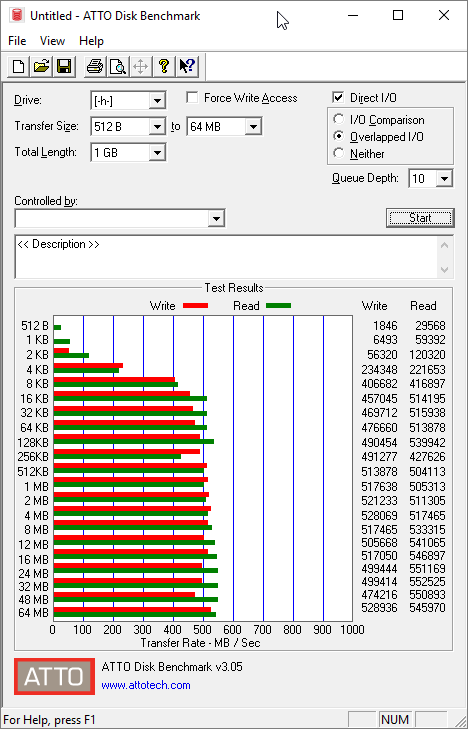Click the write value 234348

coord(379,370)
